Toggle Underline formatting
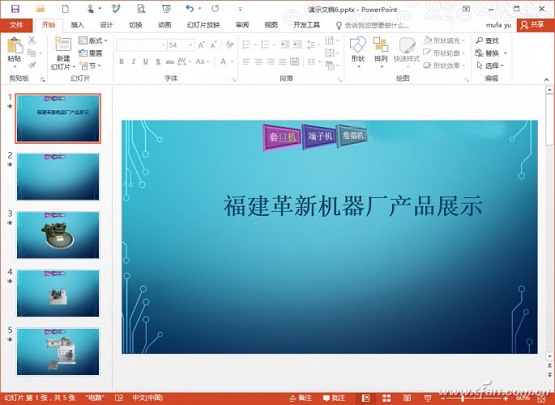 [x=145, y=62]
